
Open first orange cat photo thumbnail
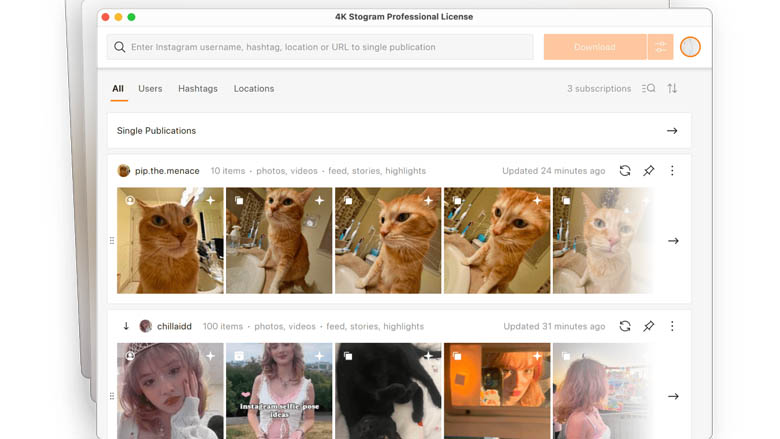coord(170,241)
